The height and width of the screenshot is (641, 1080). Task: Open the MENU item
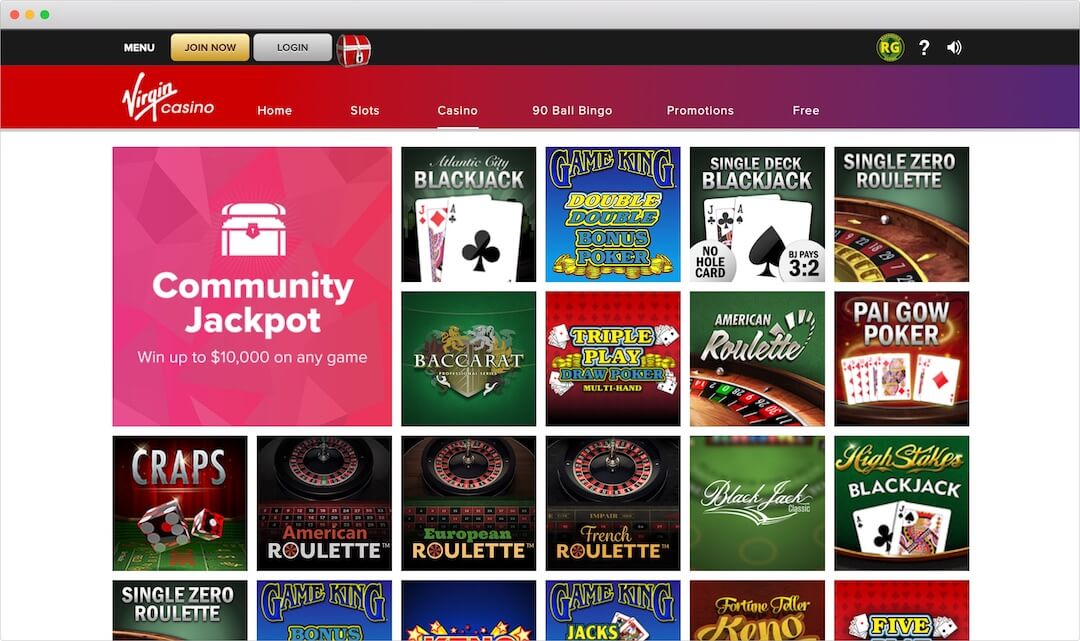click(139, 48)
